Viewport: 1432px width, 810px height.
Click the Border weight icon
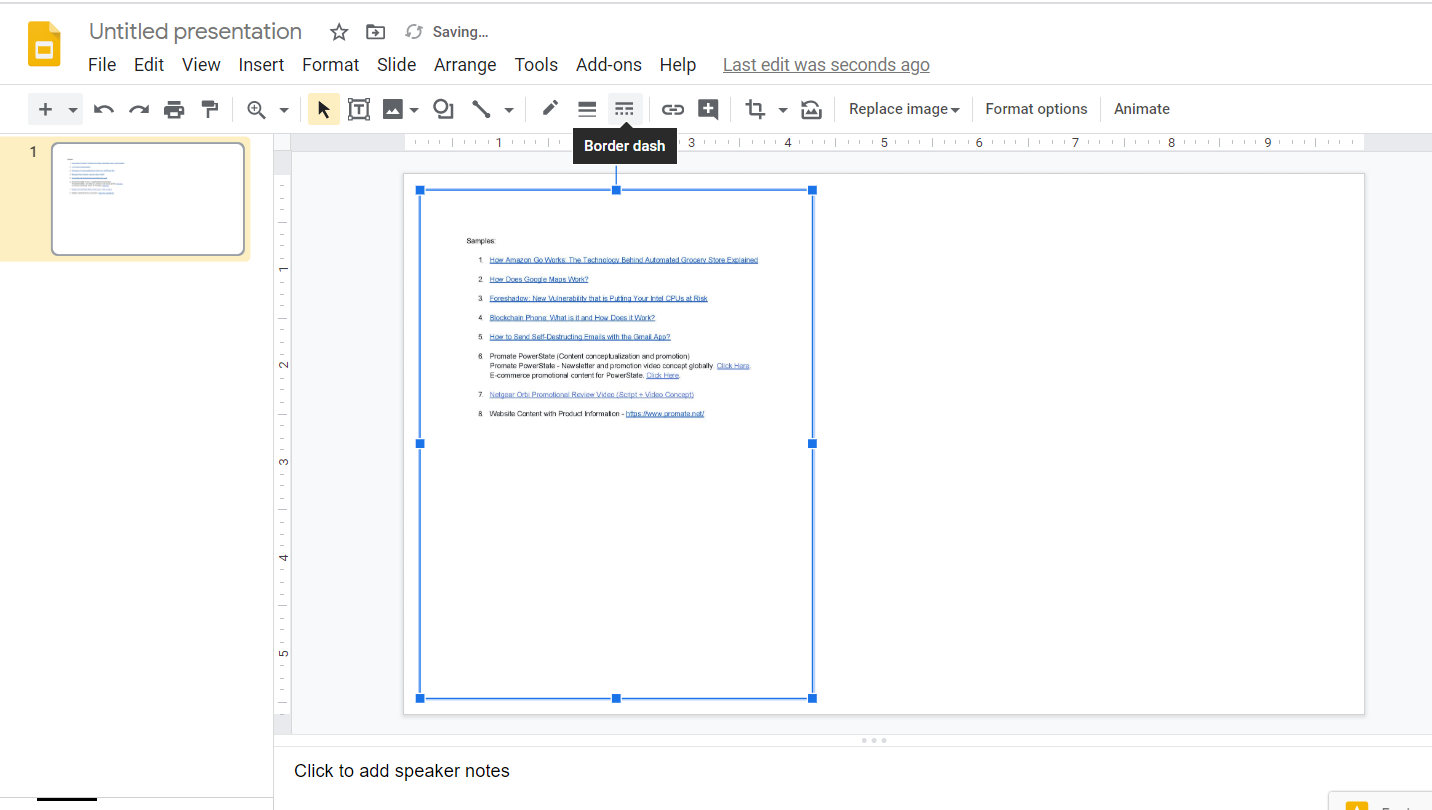click(x=586, y=109)
